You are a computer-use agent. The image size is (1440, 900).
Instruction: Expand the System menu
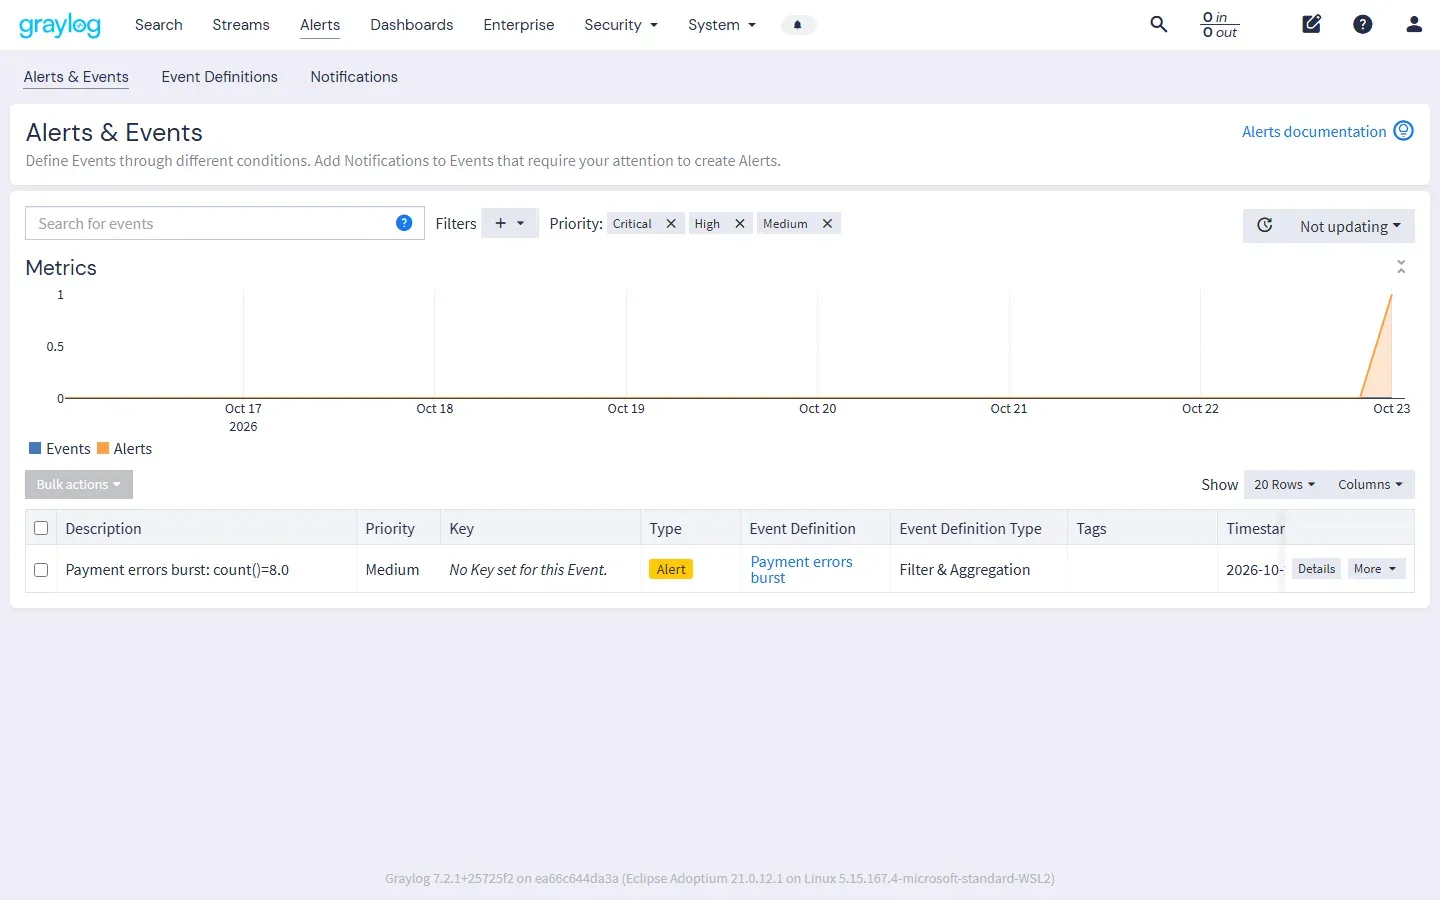coord(722,25)
